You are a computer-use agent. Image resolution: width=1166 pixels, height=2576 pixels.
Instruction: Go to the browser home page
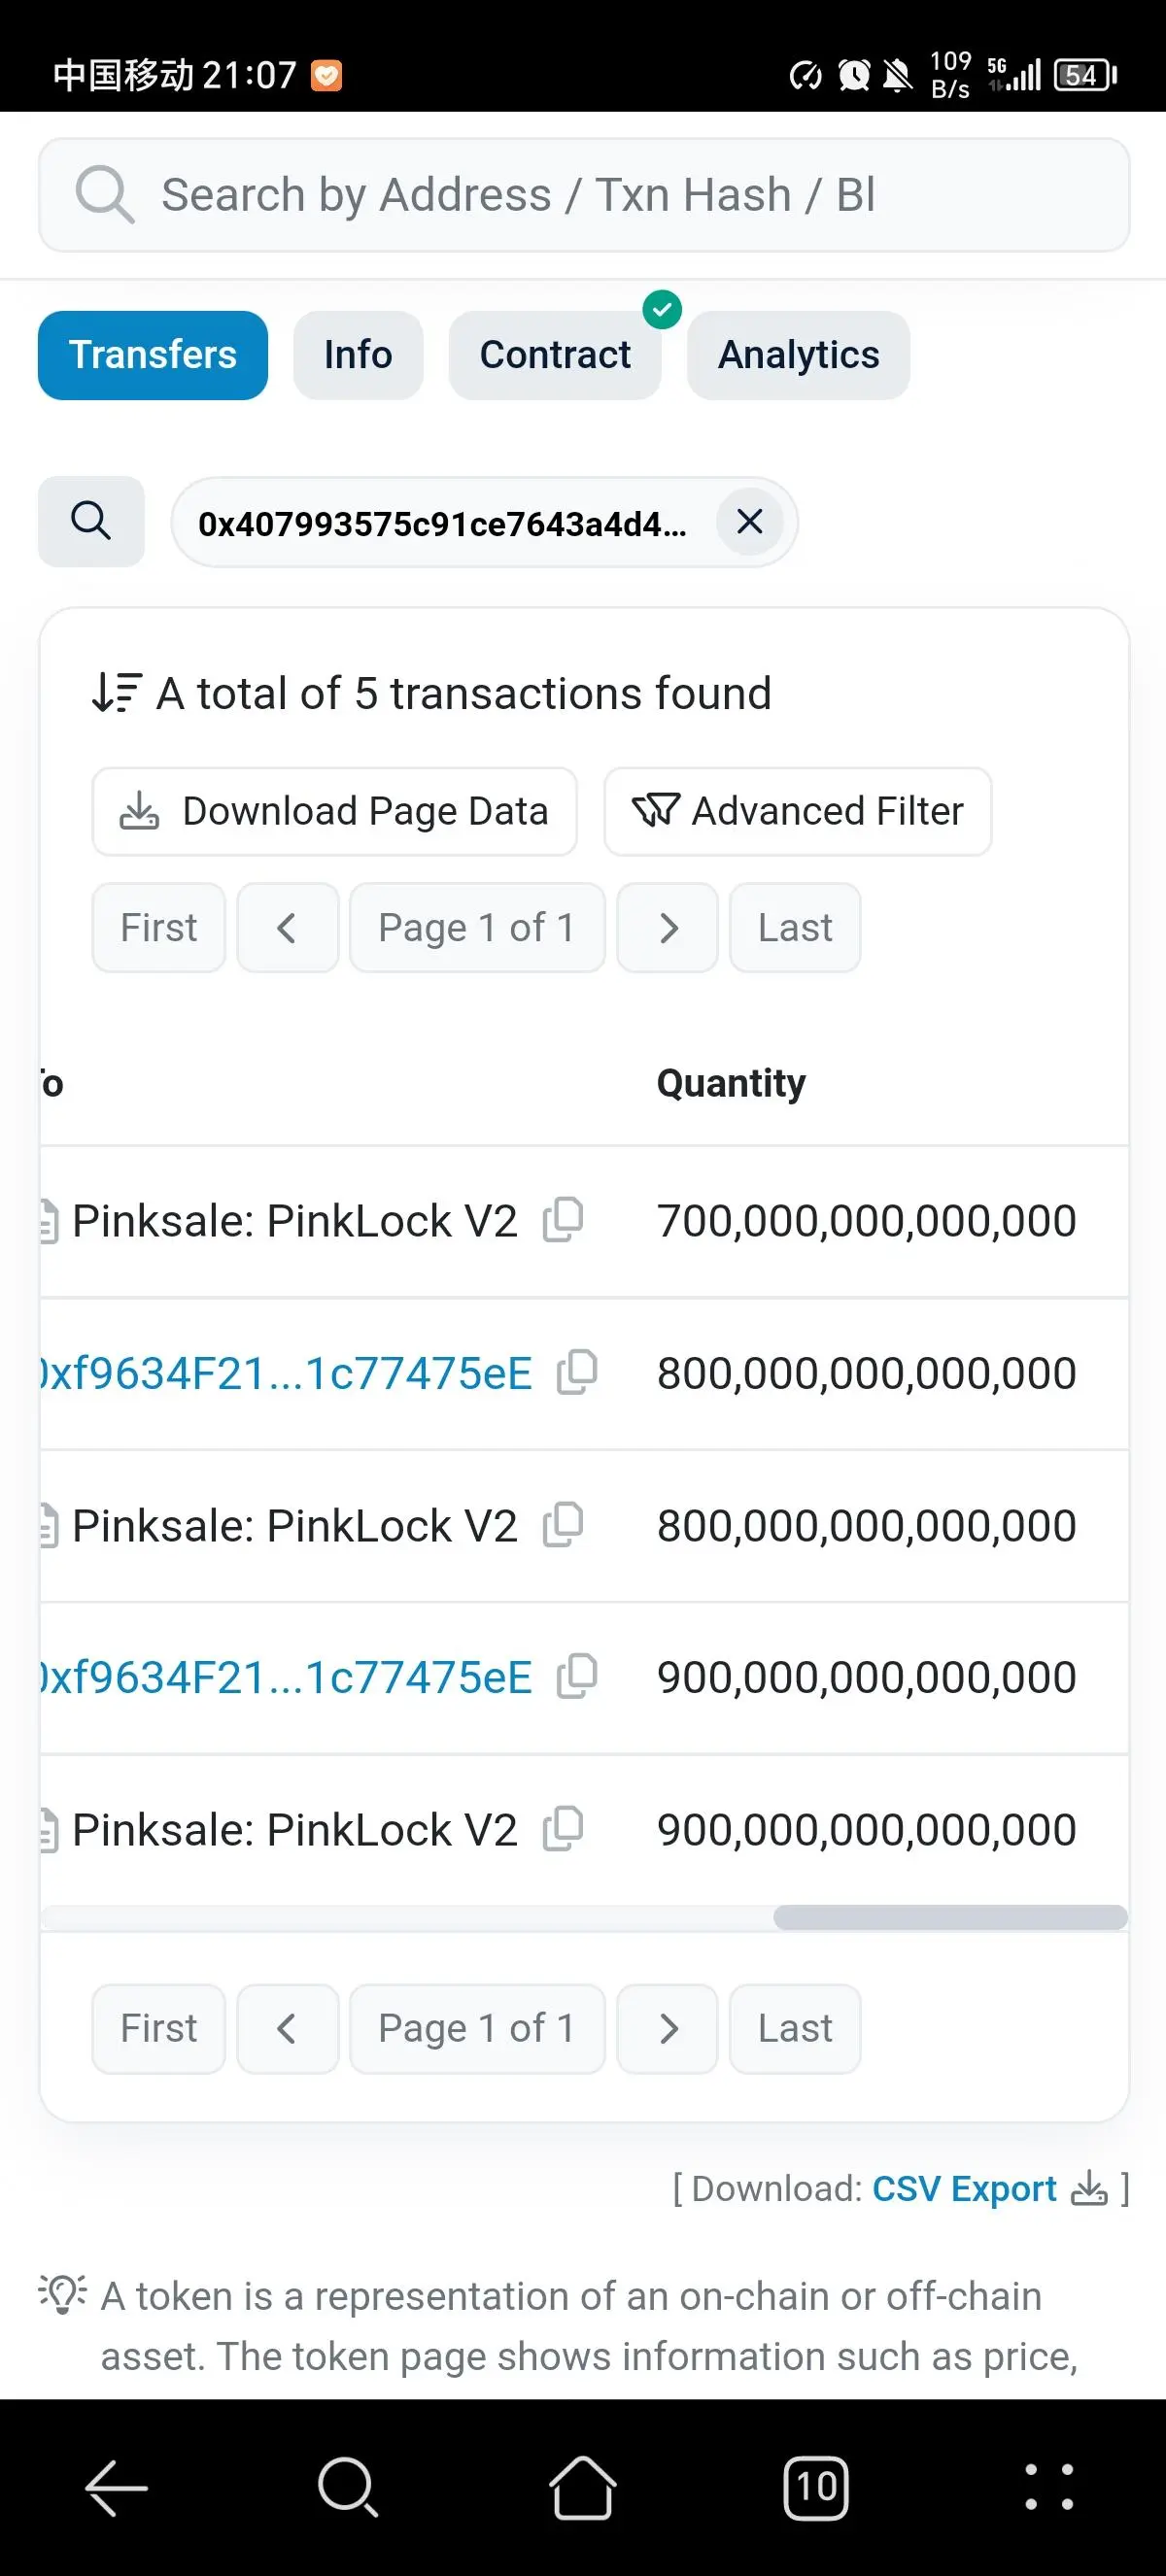pos(582,2487)
